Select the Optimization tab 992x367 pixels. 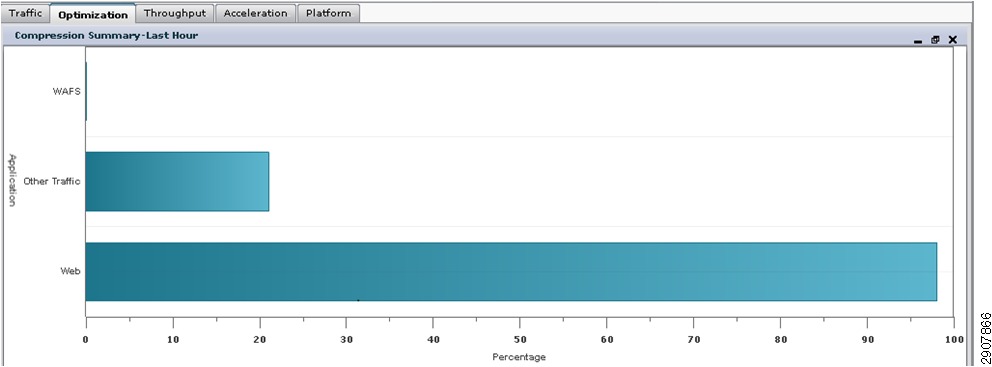point(93,14)
